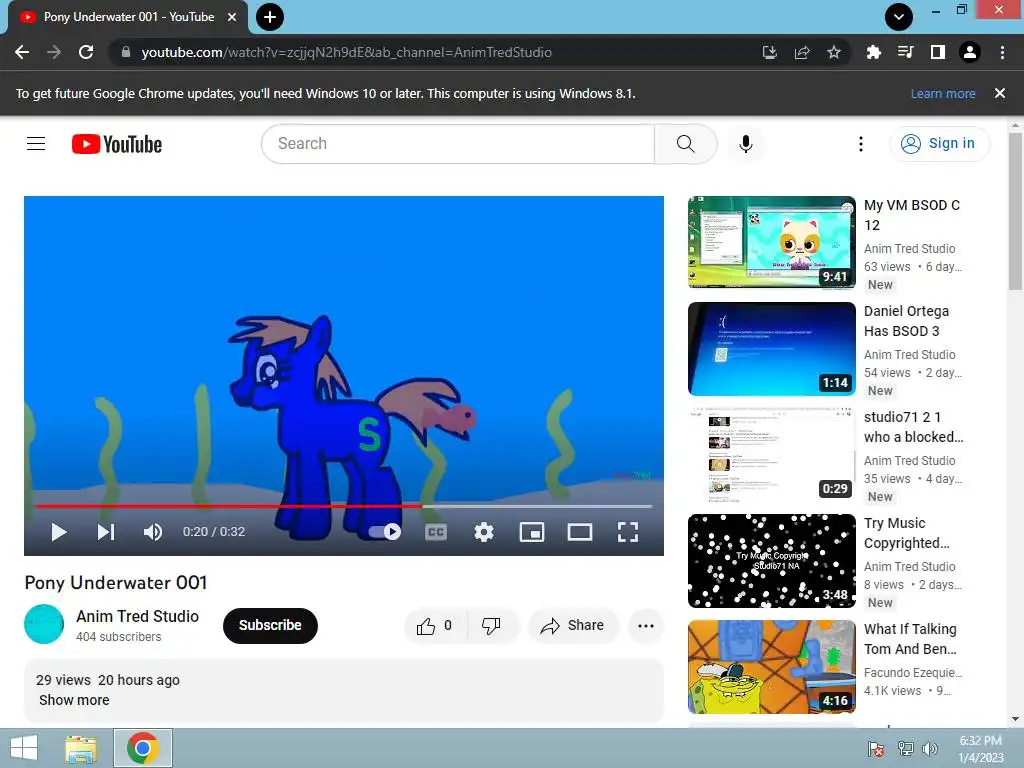Focus the YouTube Search field
1024x768 pixels.
[x=458, y=144]
